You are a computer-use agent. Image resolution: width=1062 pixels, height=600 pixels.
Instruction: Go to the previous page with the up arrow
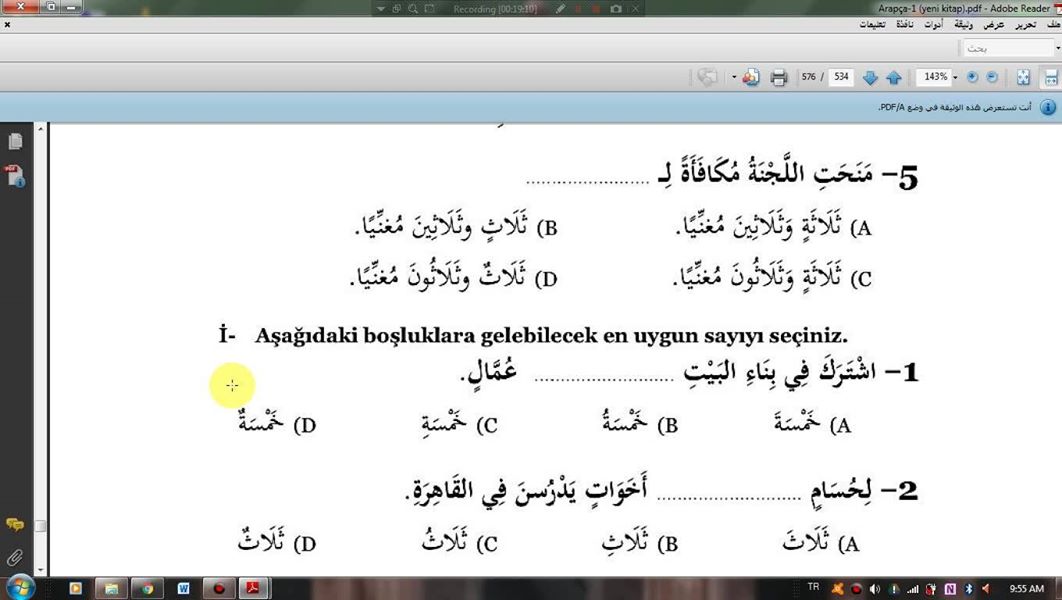[x=893, y=78]
